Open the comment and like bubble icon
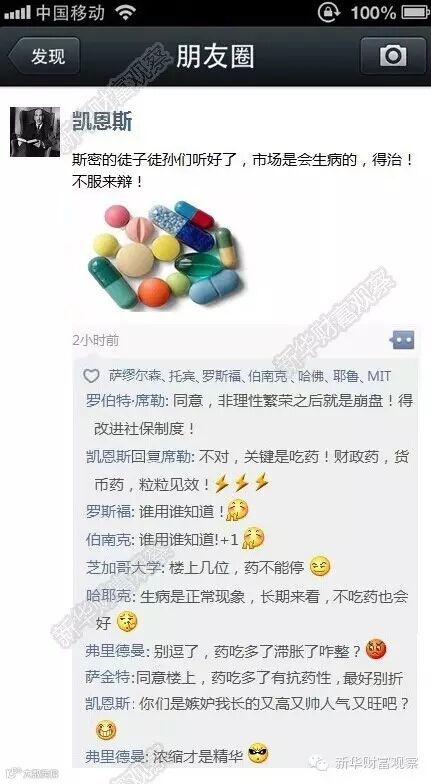431x784 pixels. (x=402, y=340)
